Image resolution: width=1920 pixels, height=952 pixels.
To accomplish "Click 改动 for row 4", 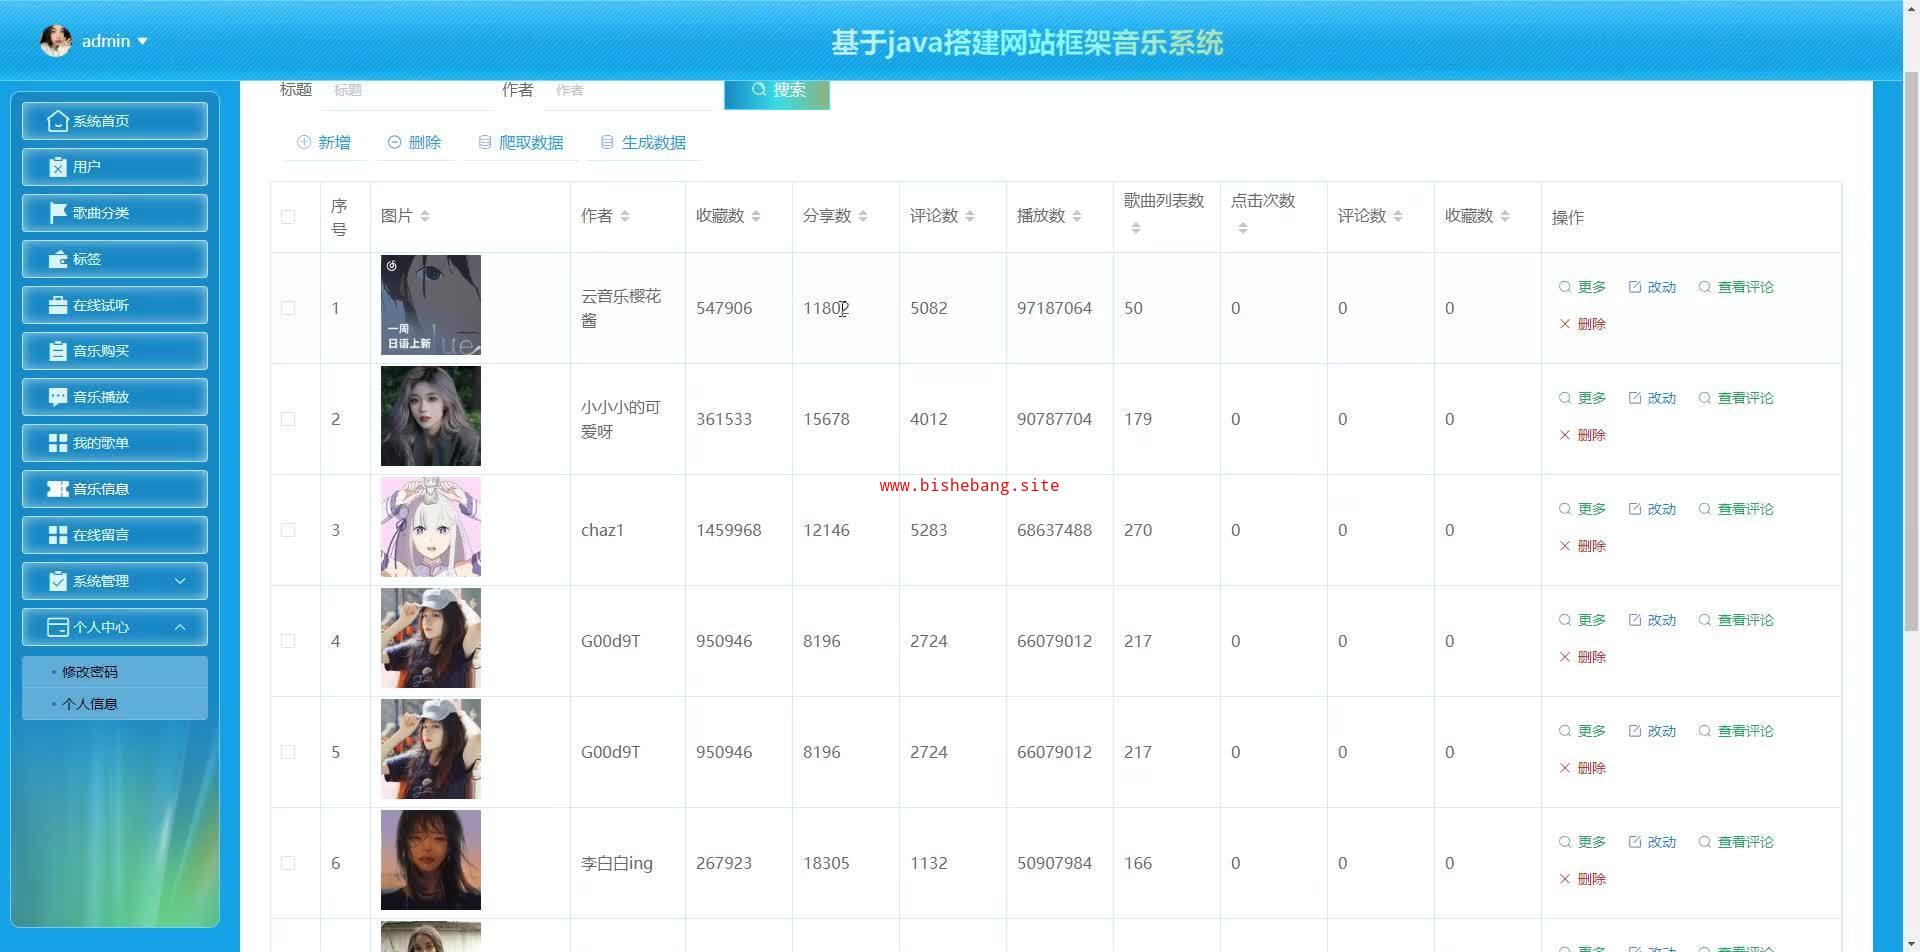I will coord(1652,620).
